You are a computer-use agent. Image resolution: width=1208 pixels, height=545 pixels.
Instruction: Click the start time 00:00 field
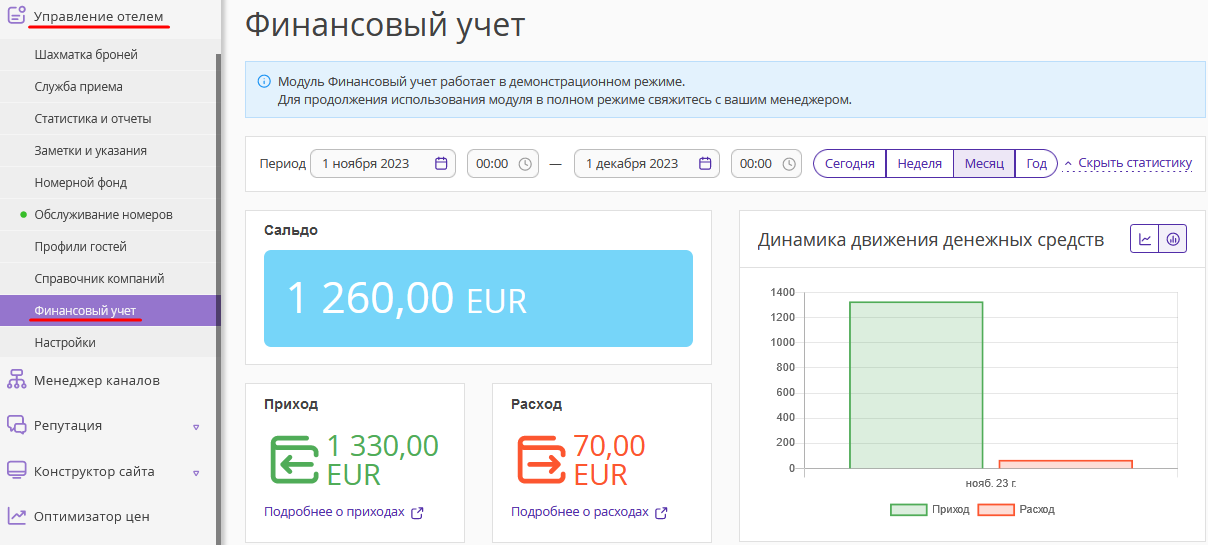click(x=503, y=164)
